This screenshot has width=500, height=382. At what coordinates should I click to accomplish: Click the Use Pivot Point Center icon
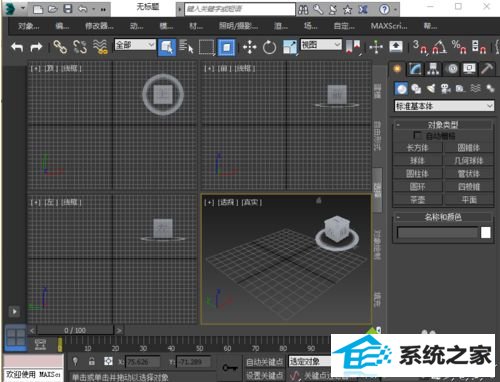[353, 47]
